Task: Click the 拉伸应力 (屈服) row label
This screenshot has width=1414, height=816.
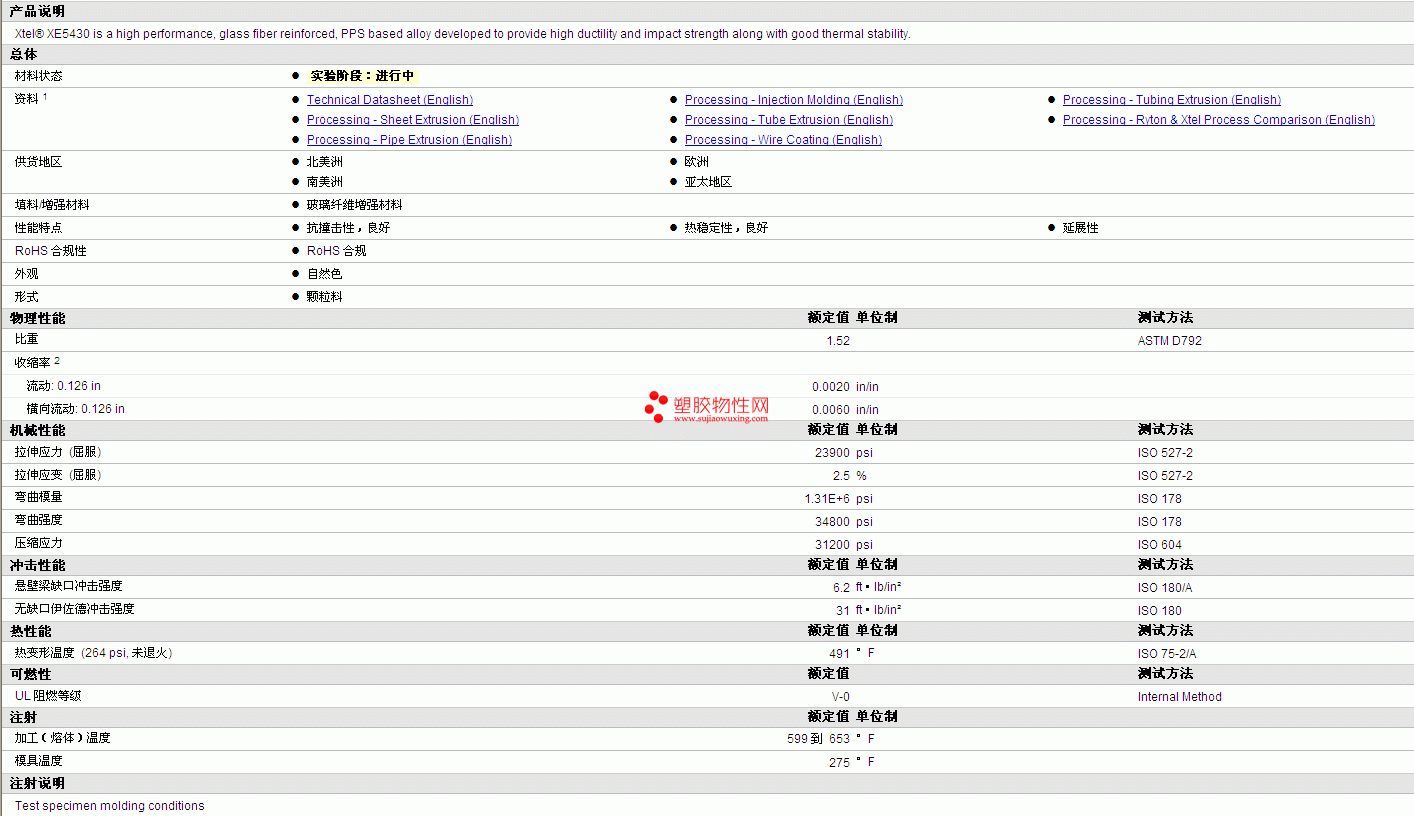Action: point(58,452)
